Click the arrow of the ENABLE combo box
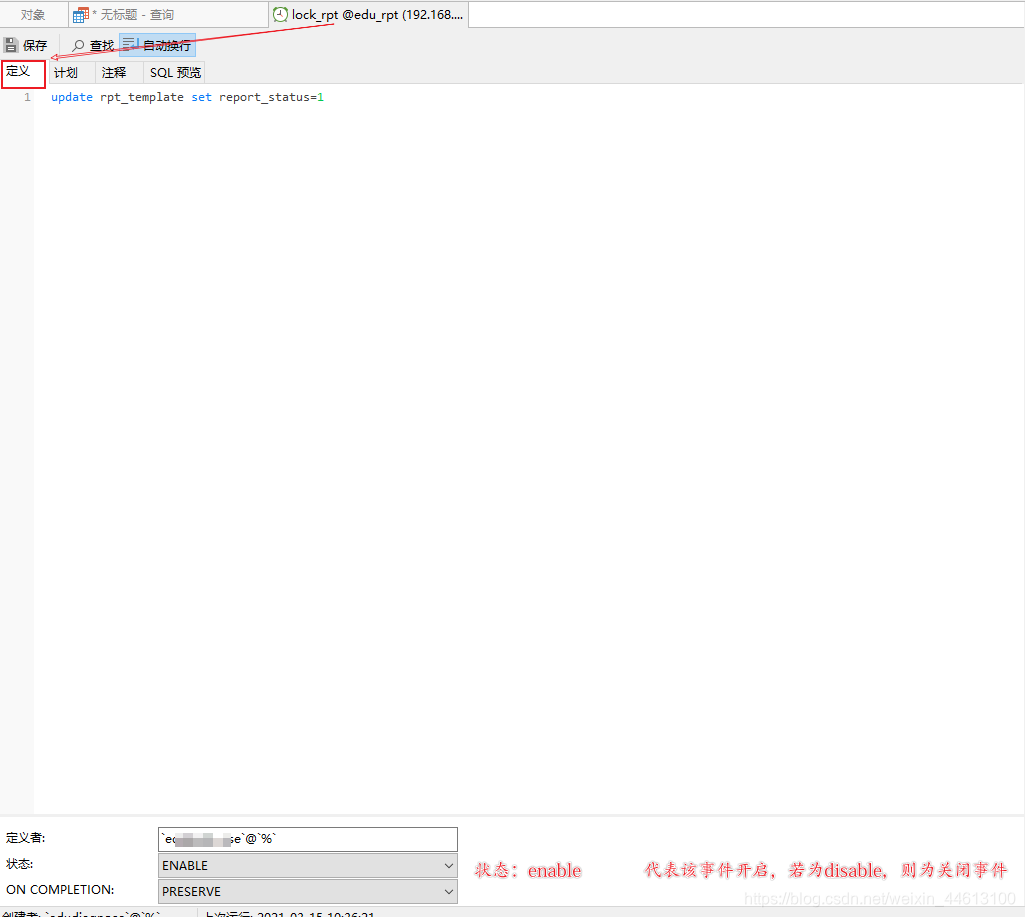The height and width of the screenshot is (917, 1025). click(x=448, y=866)
